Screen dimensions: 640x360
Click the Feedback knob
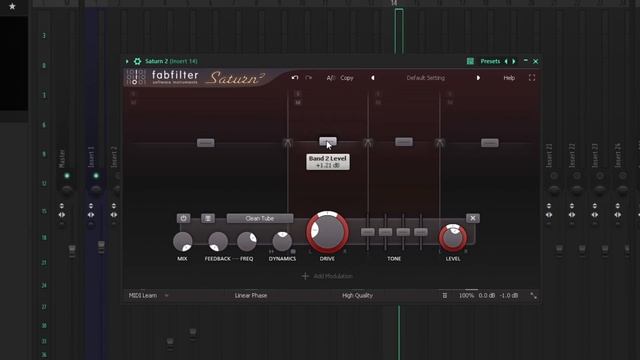click(218, 242)
